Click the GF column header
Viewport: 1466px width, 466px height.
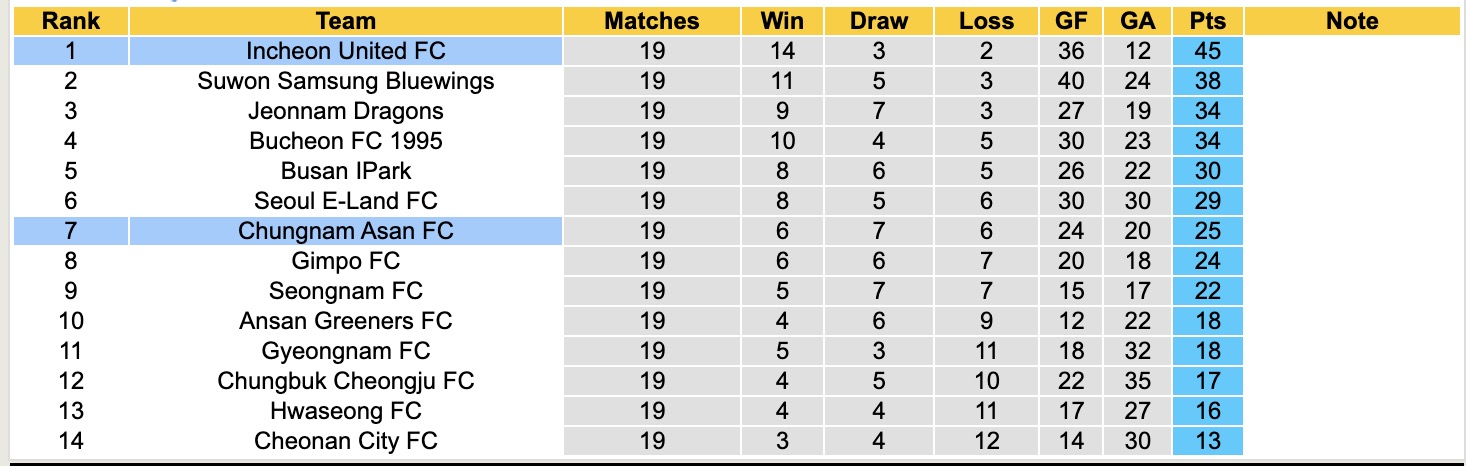[1071, 21]
